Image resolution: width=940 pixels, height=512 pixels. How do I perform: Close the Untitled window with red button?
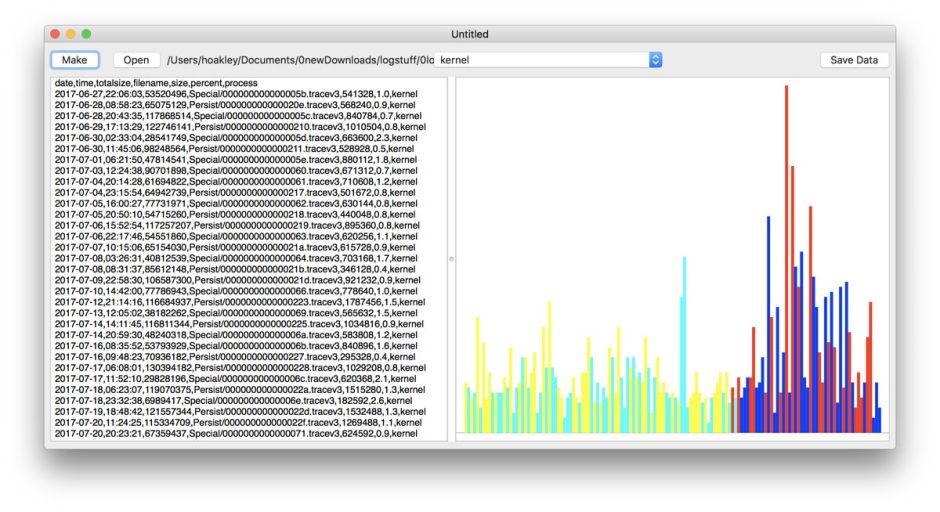(x=56, y=34)
